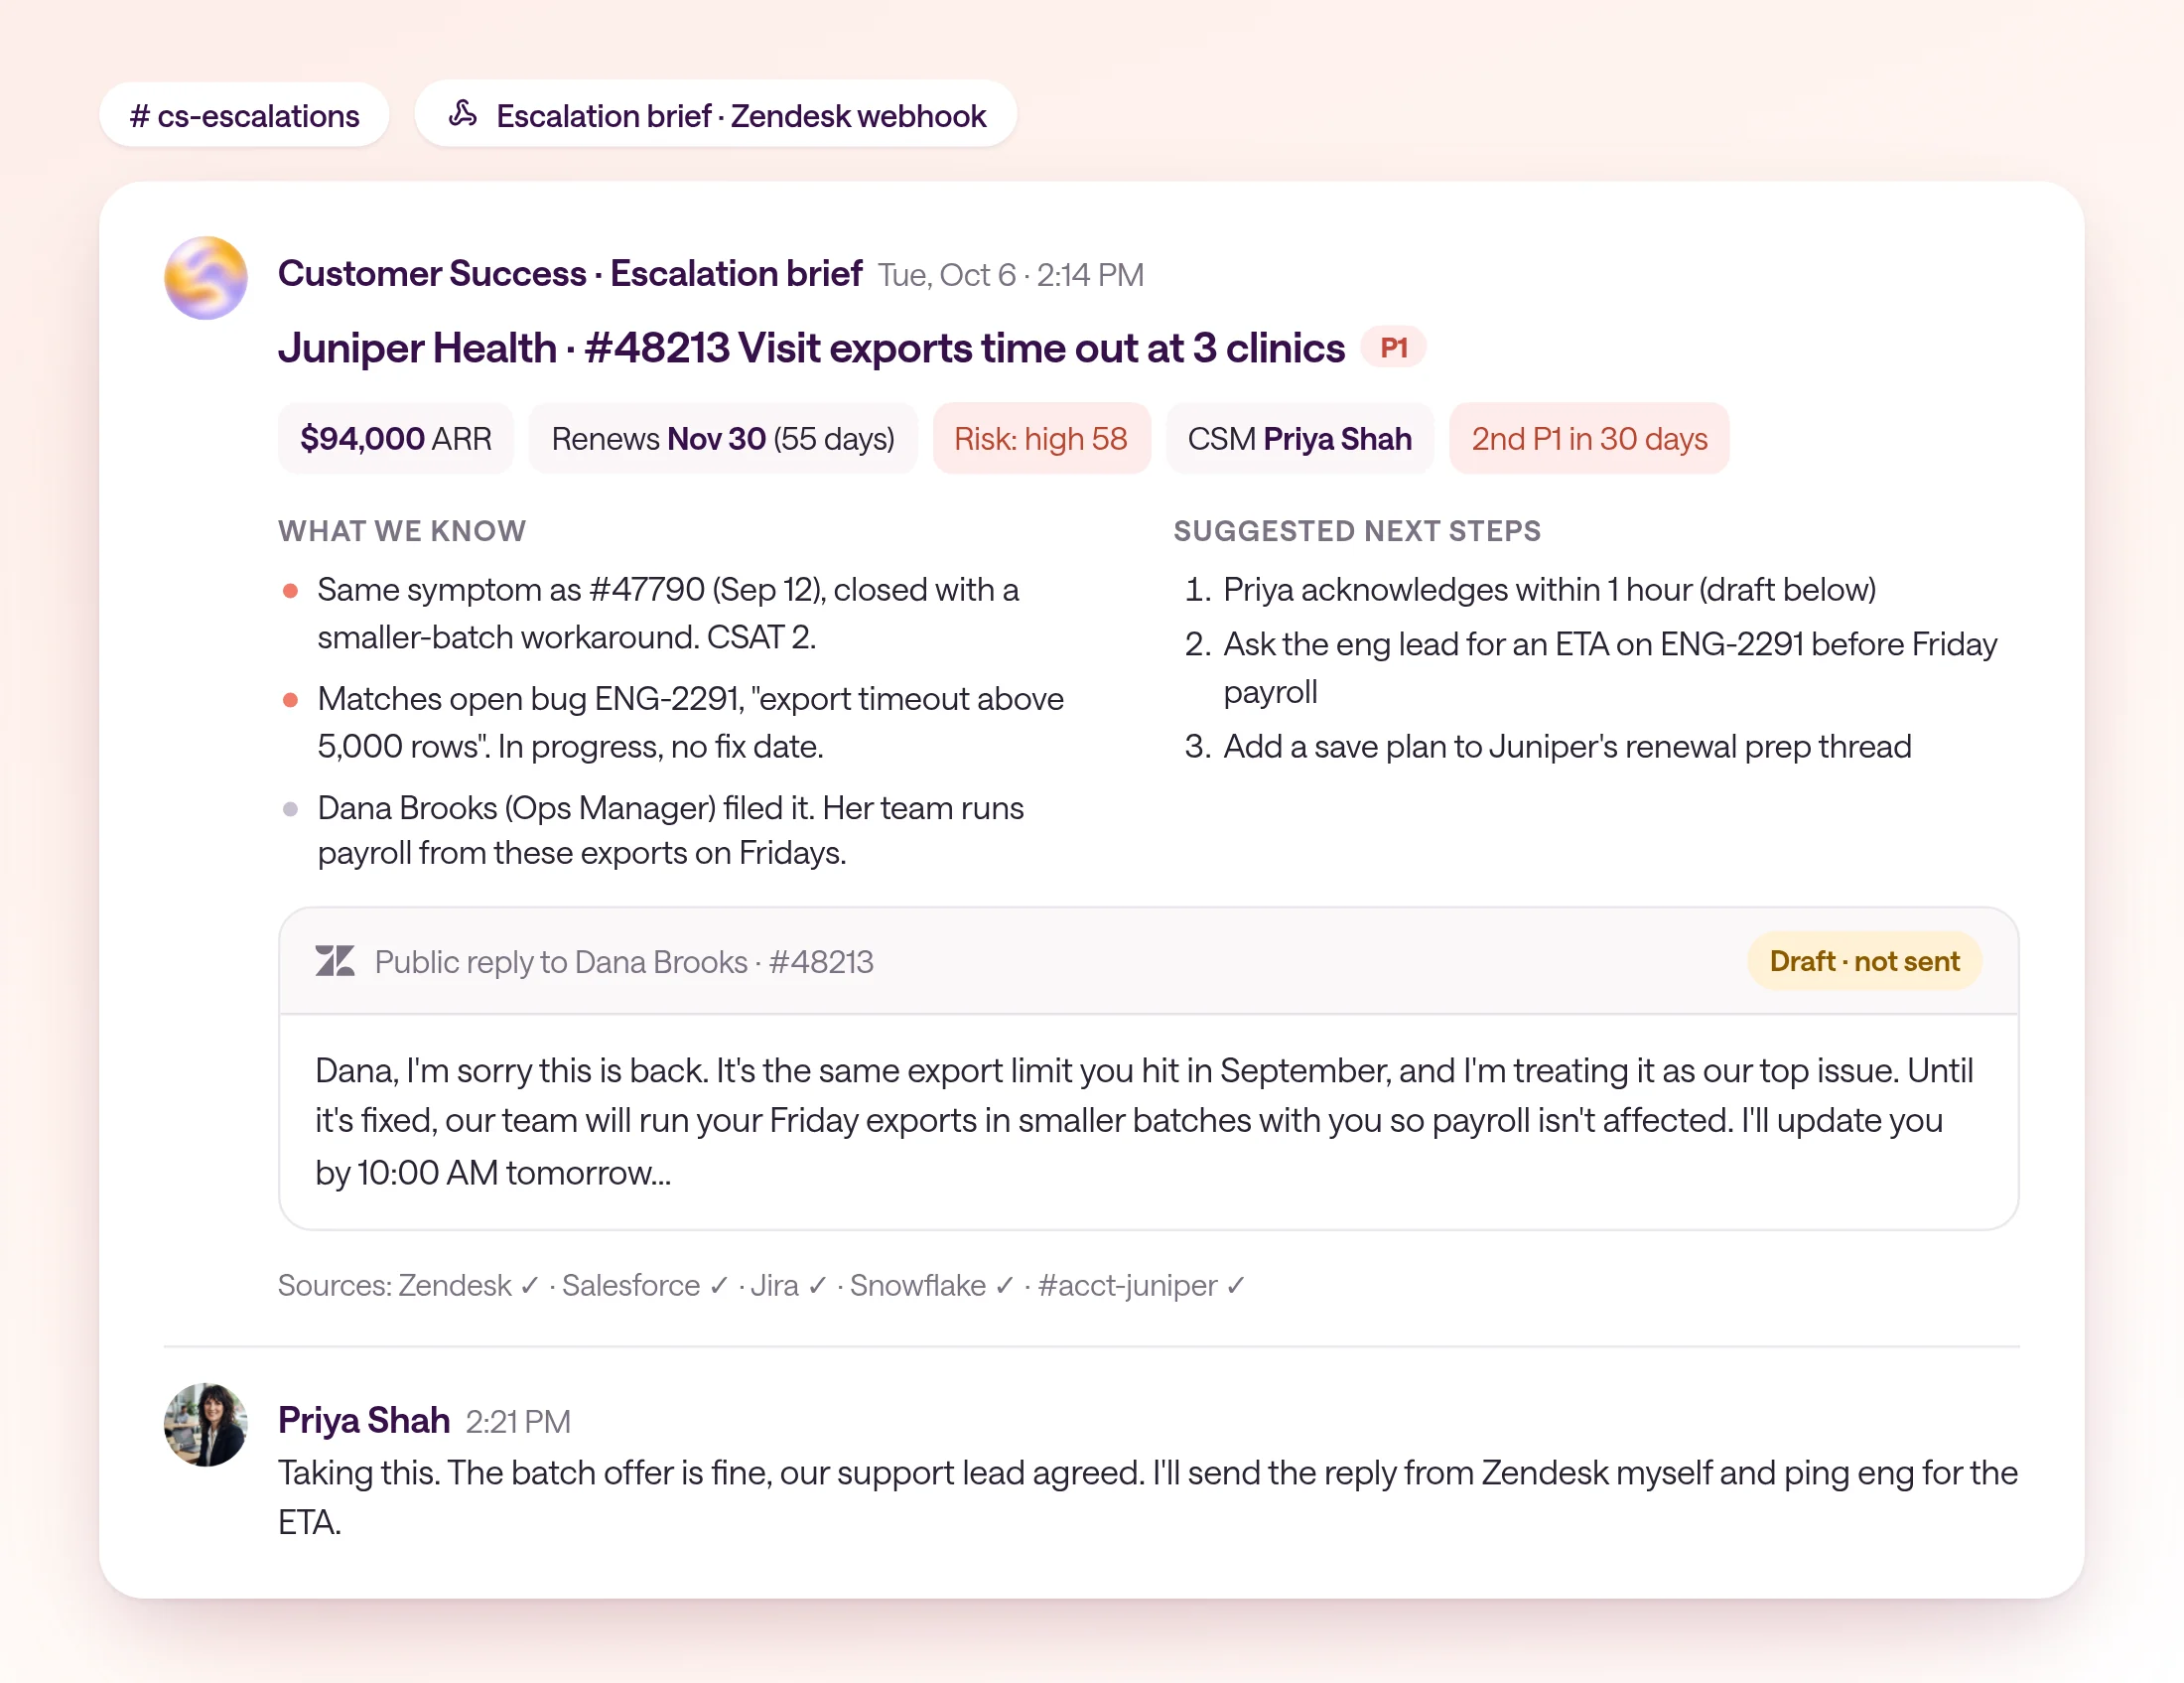The width and height of the screenshot is (2184, 1683).
Task: Select the $94,000 ARR chip
Action: (396, 438)
